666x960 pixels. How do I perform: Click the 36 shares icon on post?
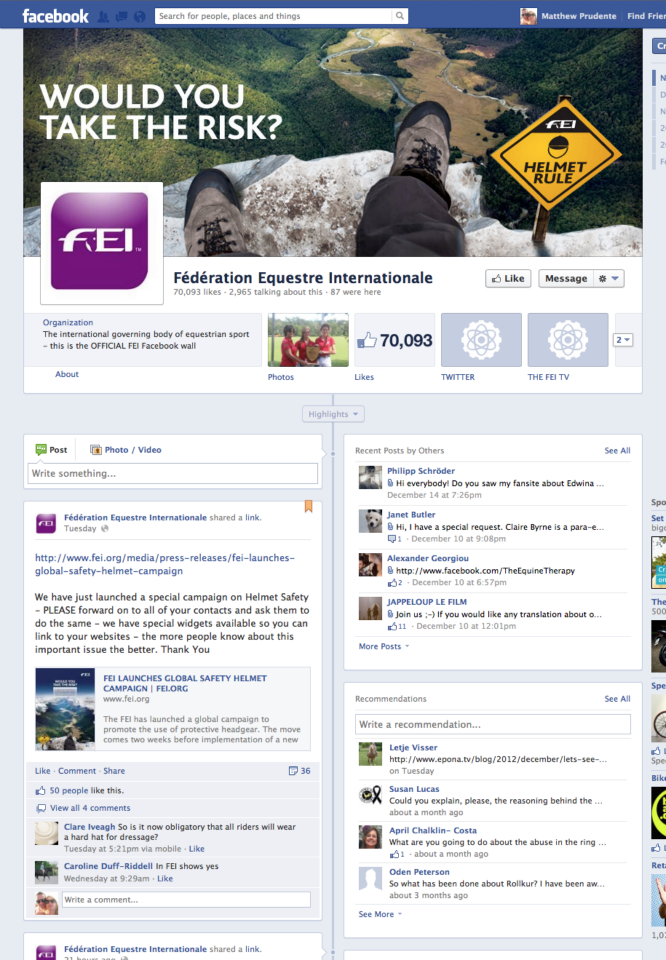click(x=299, y=771)
